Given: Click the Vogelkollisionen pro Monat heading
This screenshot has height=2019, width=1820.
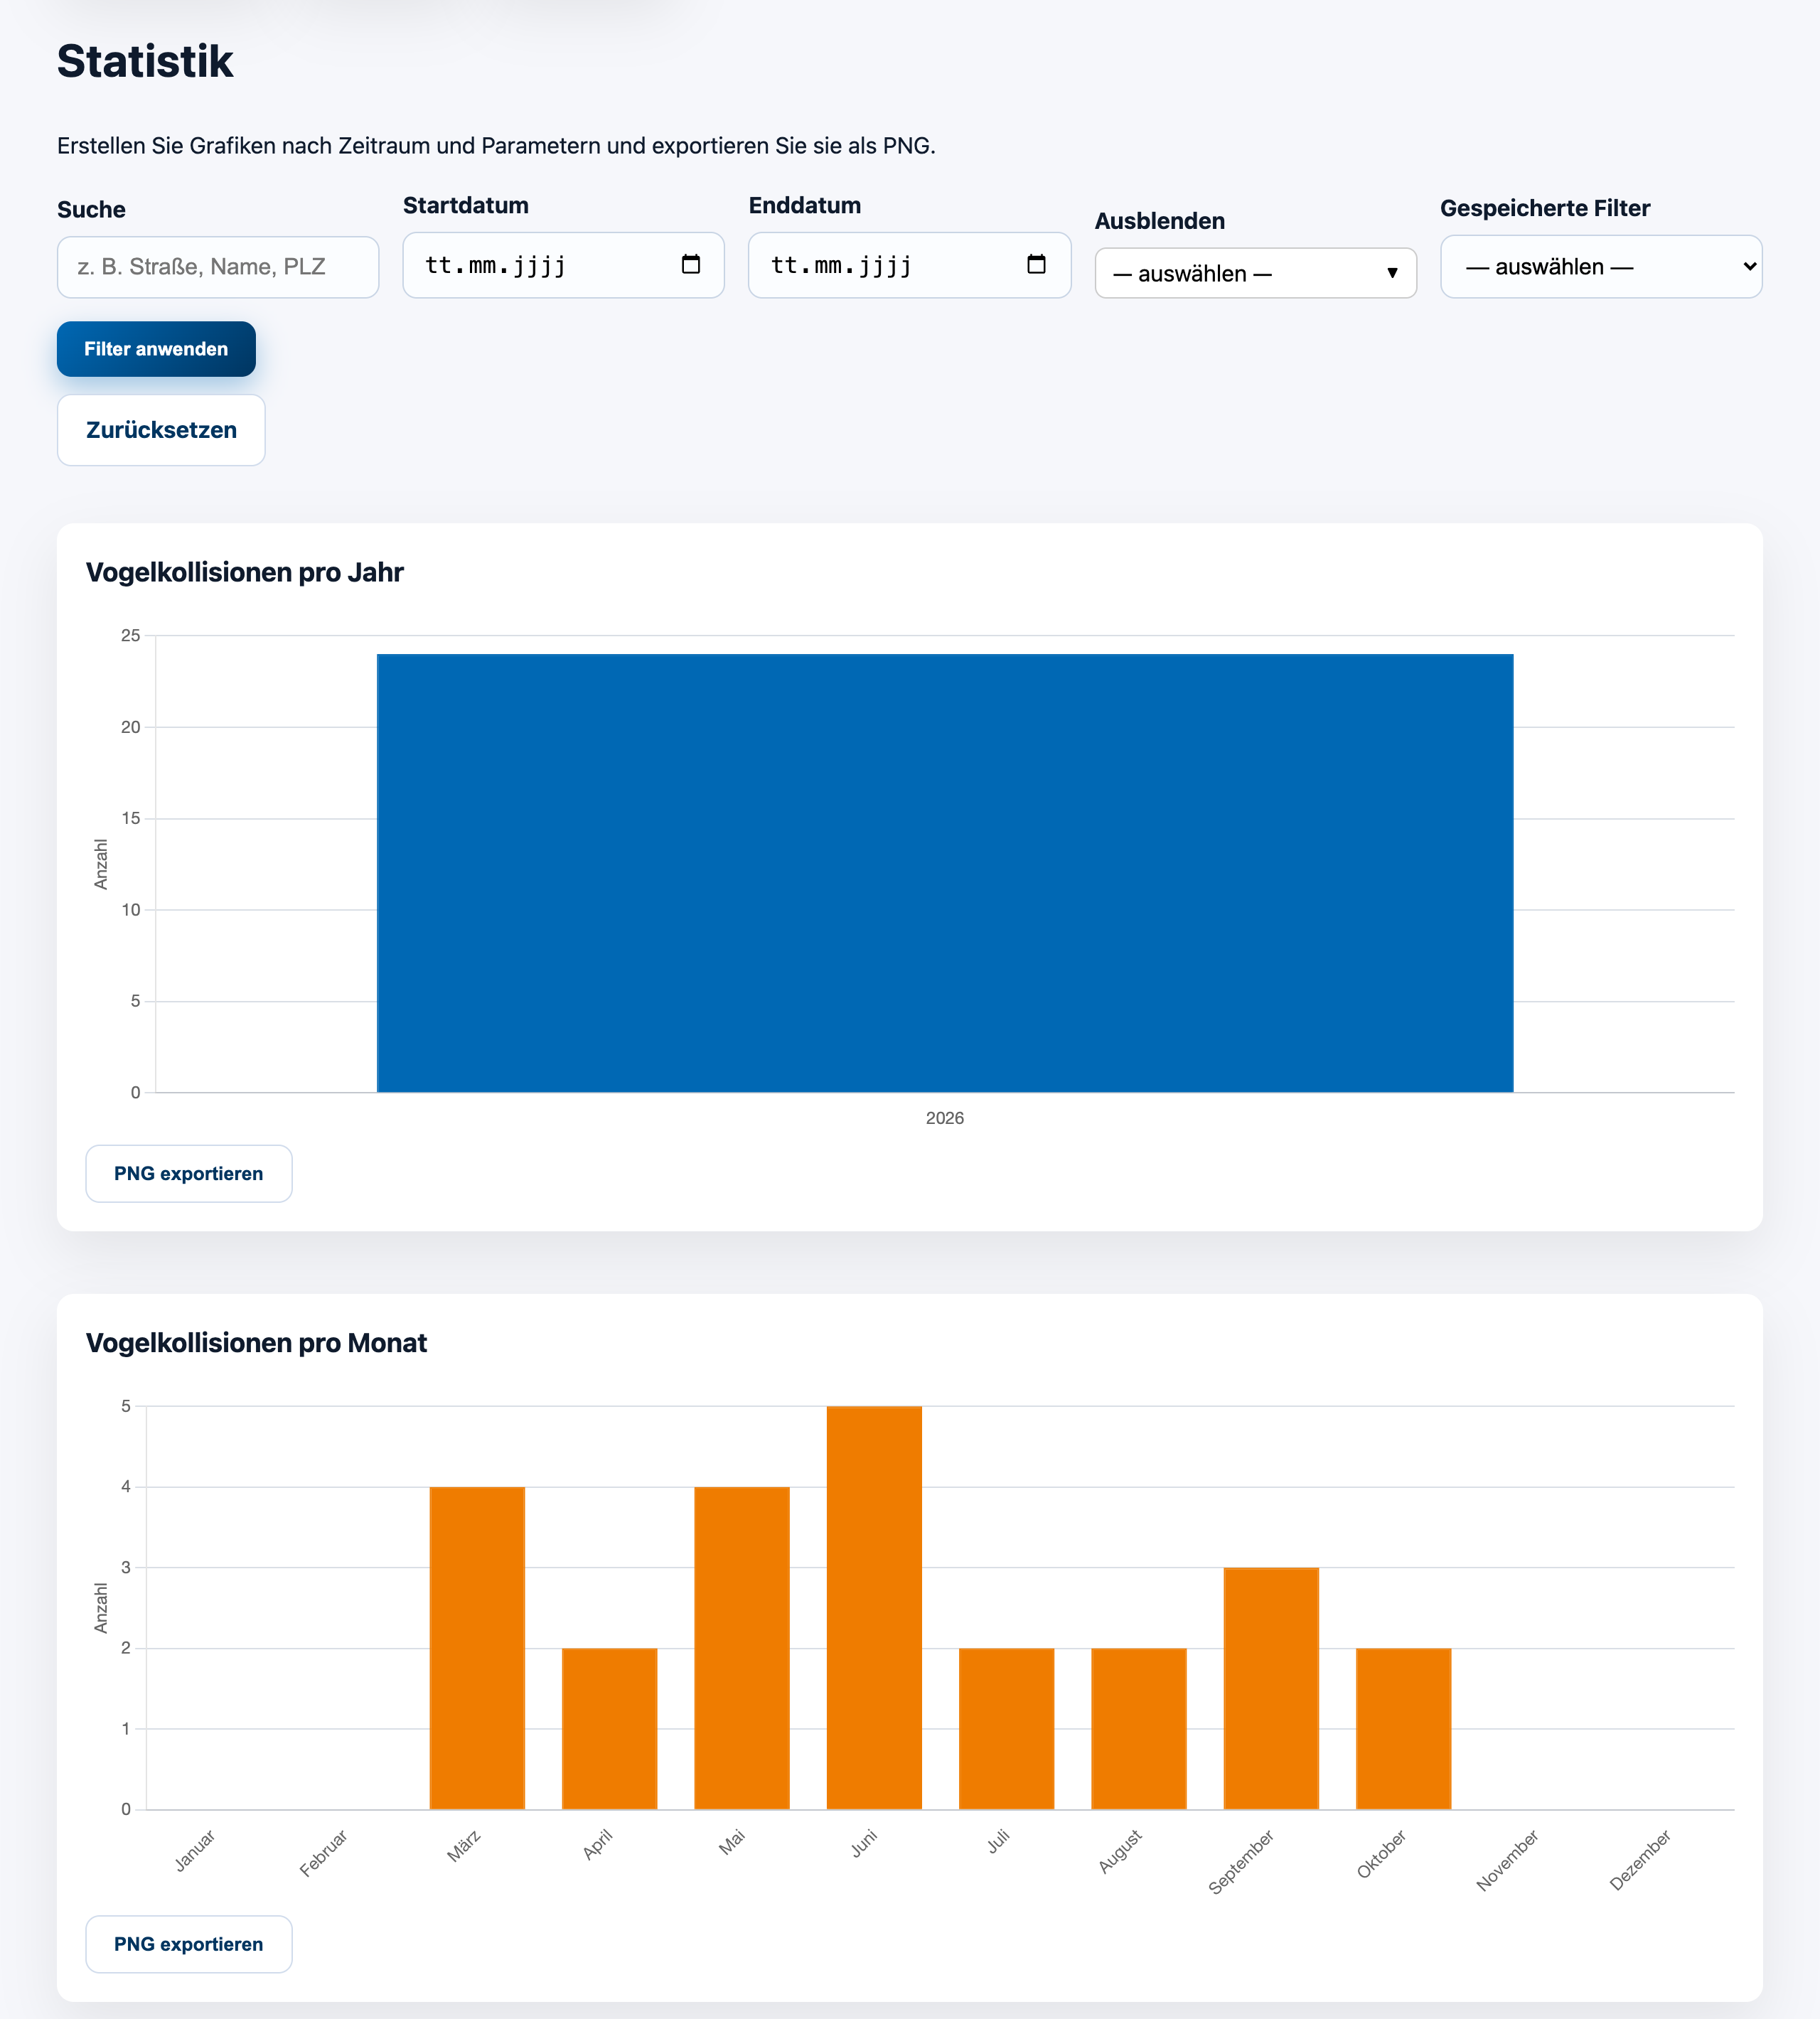Looking at the screenshot, I should 256,1343.
